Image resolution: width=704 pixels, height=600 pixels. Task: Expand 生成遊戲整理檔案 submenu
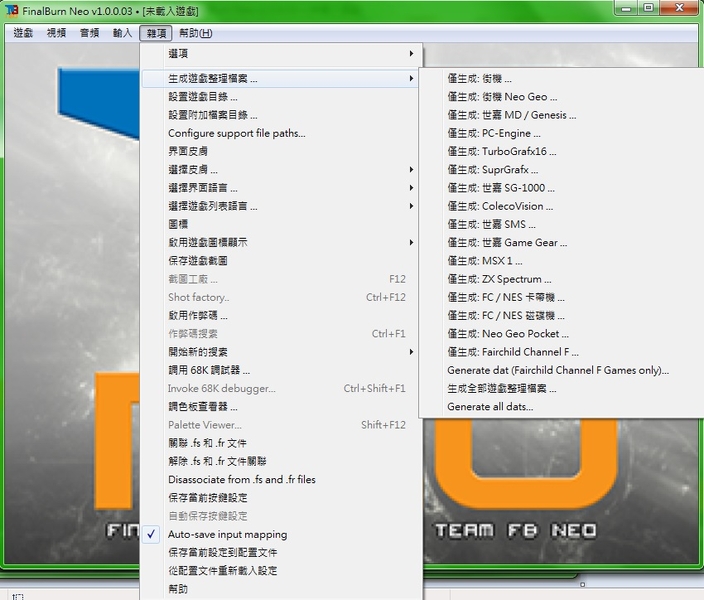click(282, 79)
